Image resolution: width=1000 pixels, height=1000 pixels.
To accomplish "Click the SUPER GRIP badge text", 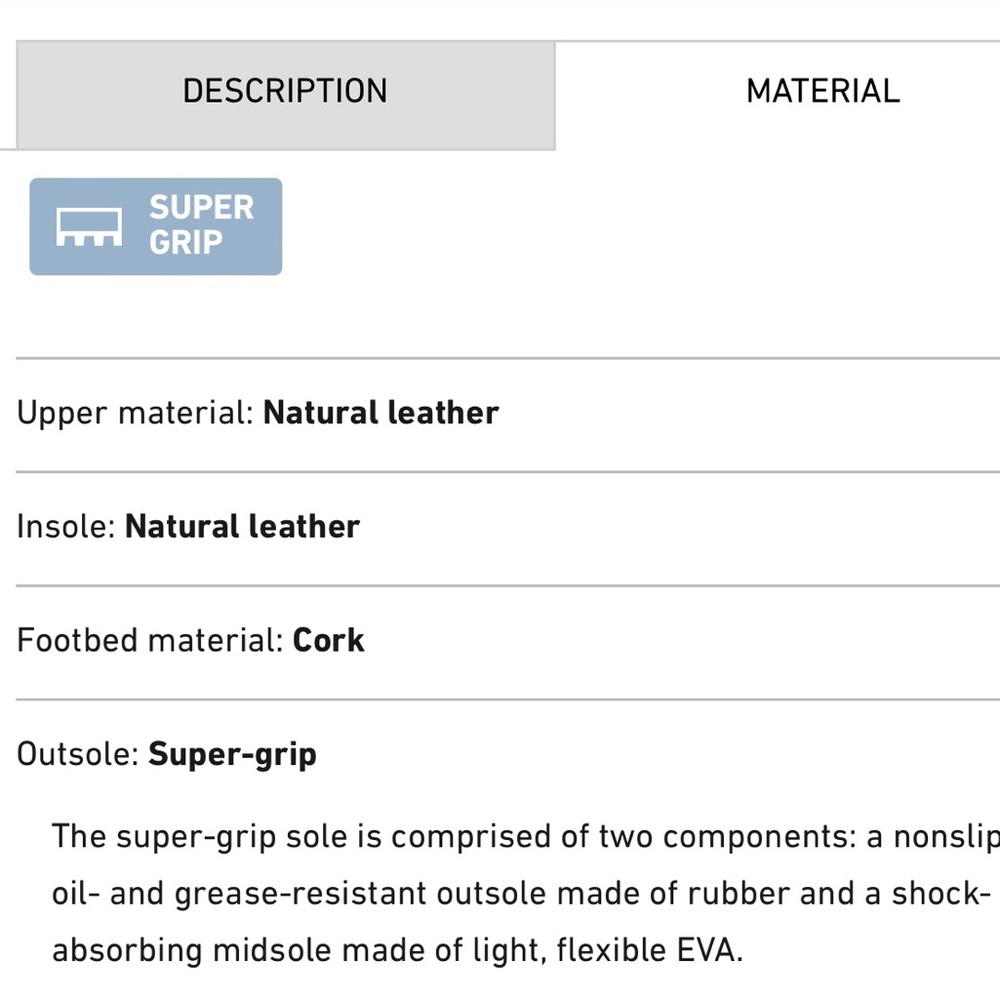I will [201, 225].
